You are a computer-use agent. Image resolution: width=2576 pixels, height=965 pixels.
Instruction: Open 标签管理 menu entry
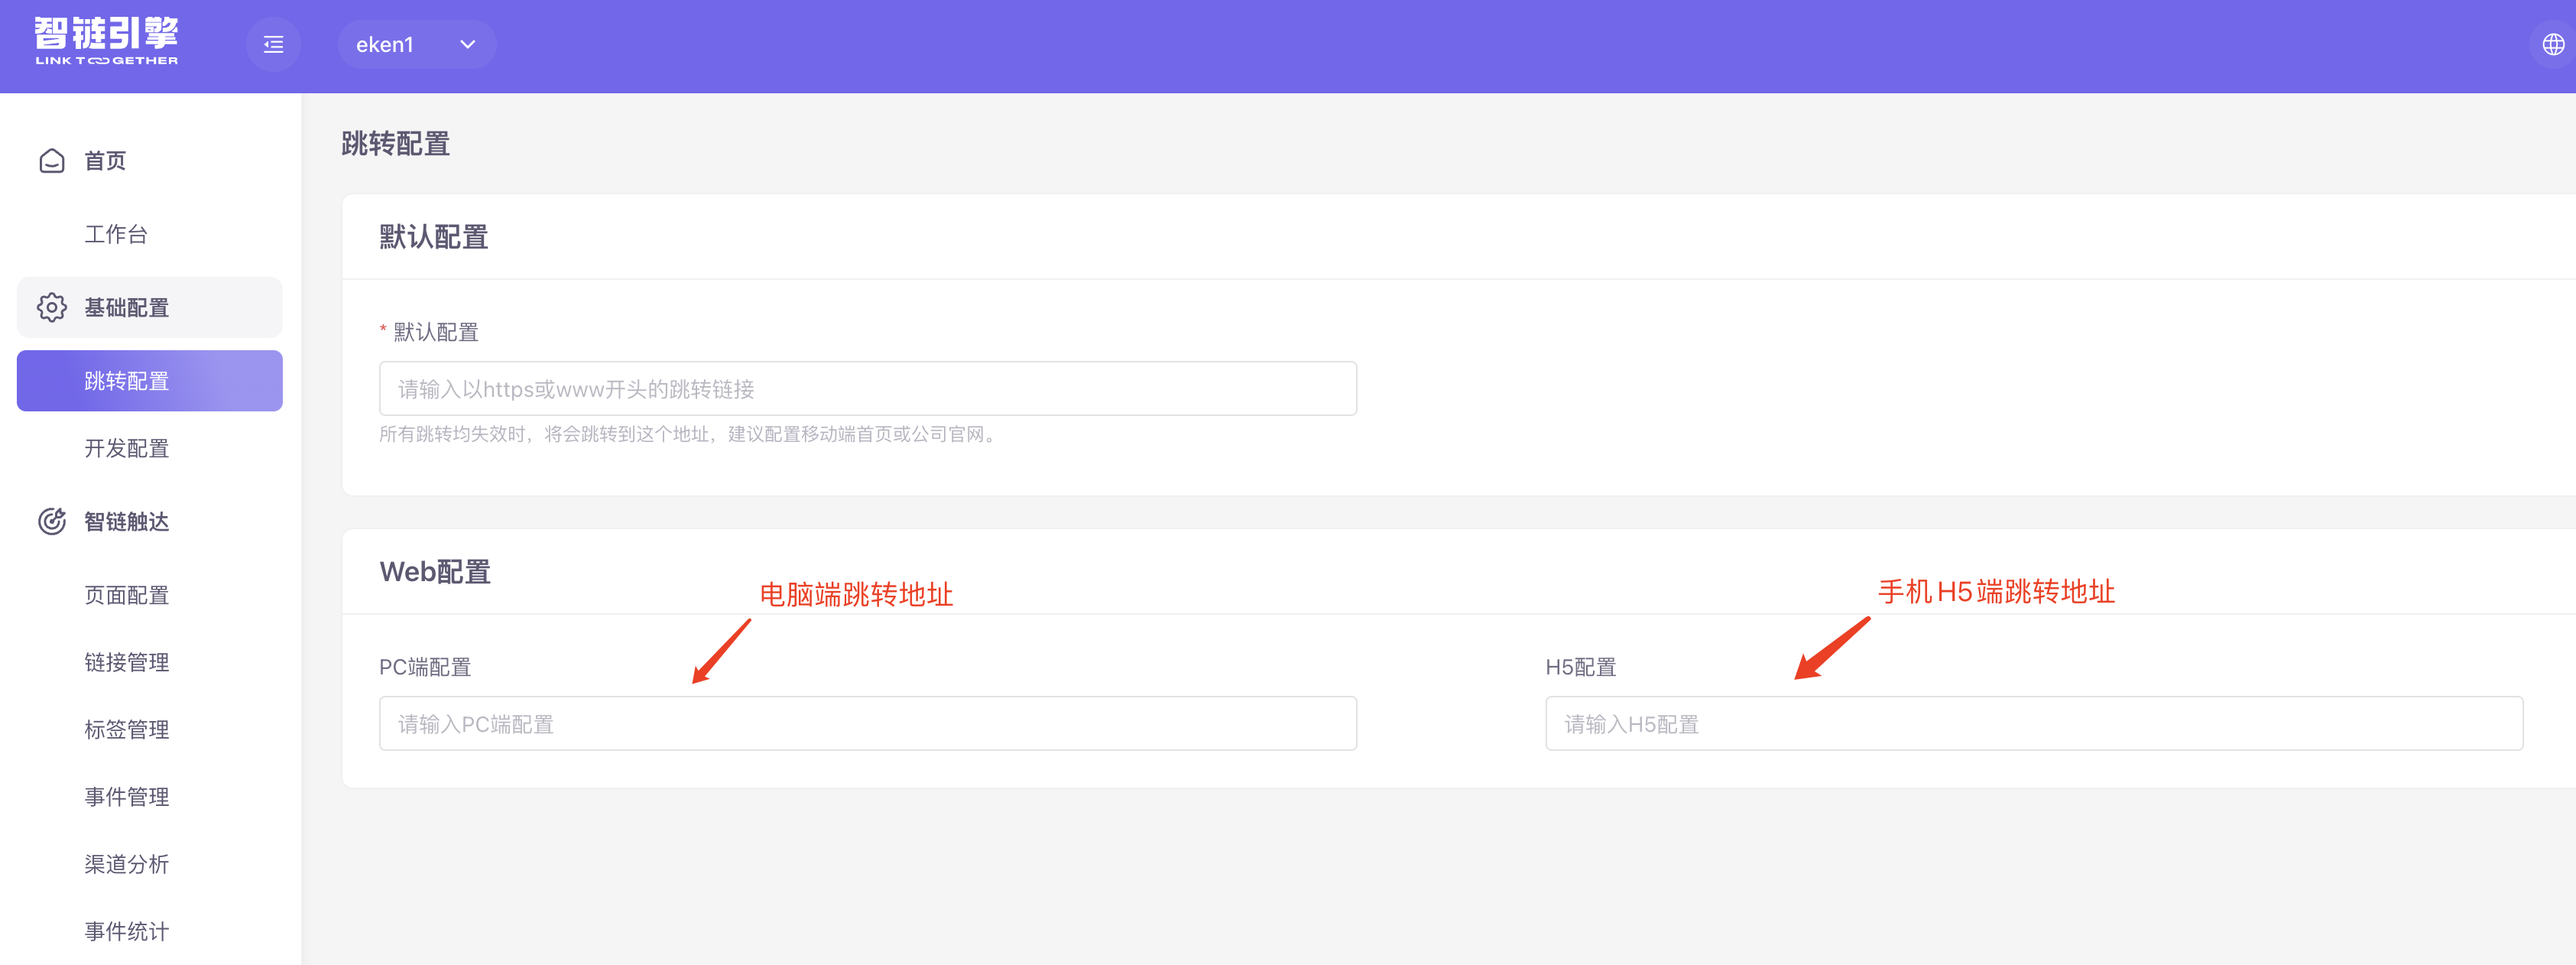pyautogui.click(x=127, y=729)
